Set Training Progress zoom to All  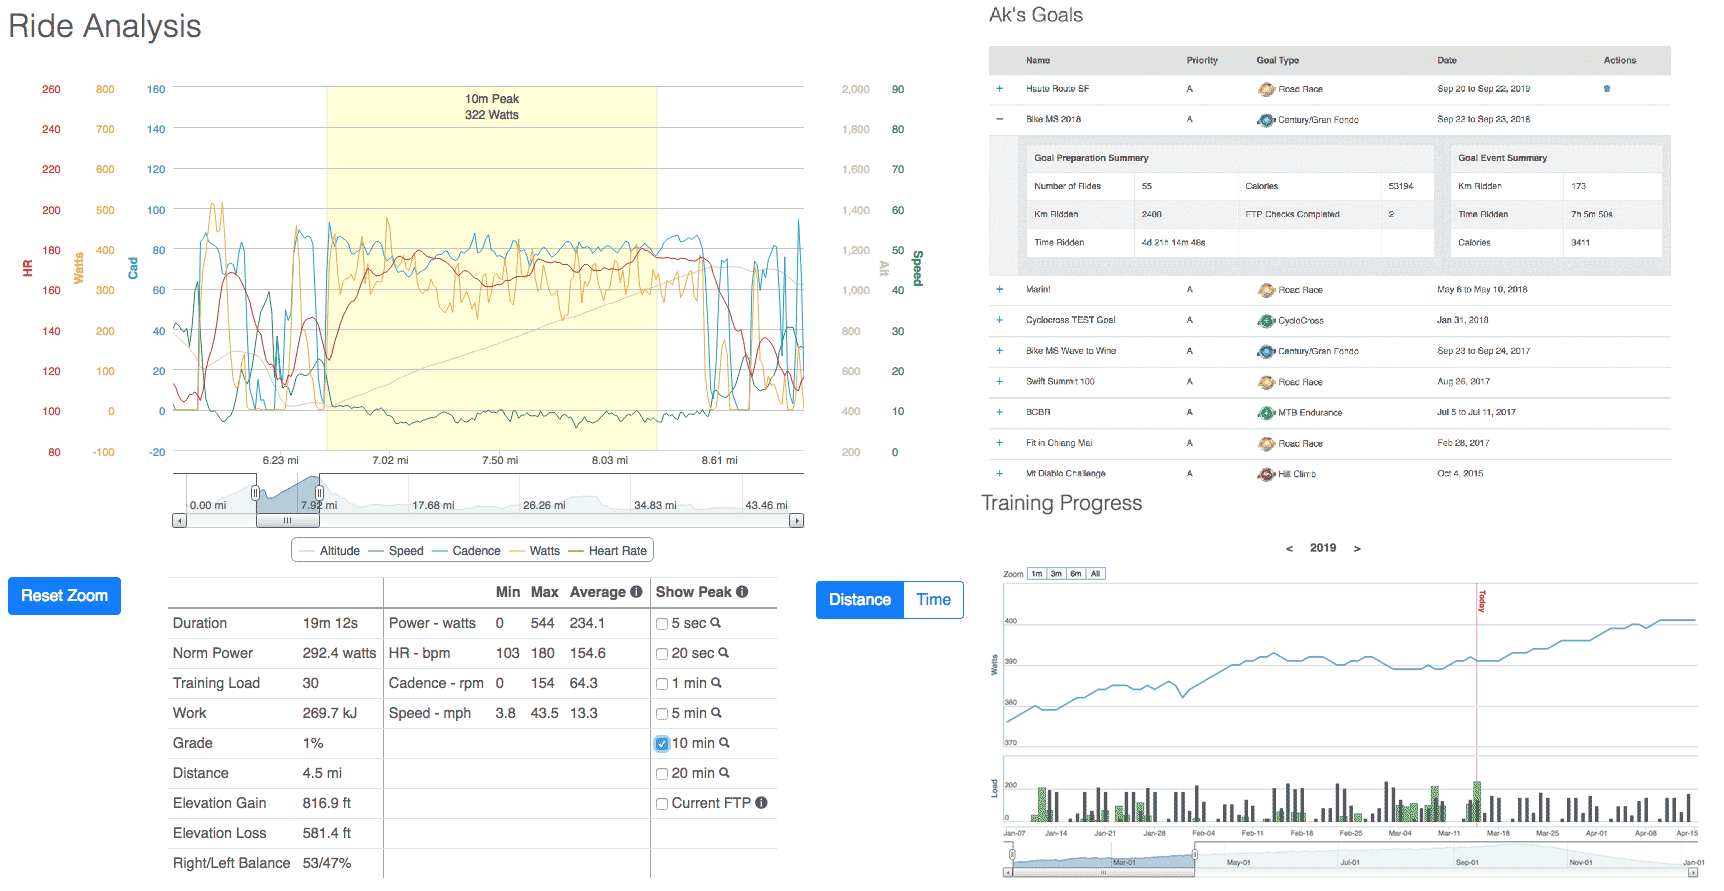tap(1095, 574)
